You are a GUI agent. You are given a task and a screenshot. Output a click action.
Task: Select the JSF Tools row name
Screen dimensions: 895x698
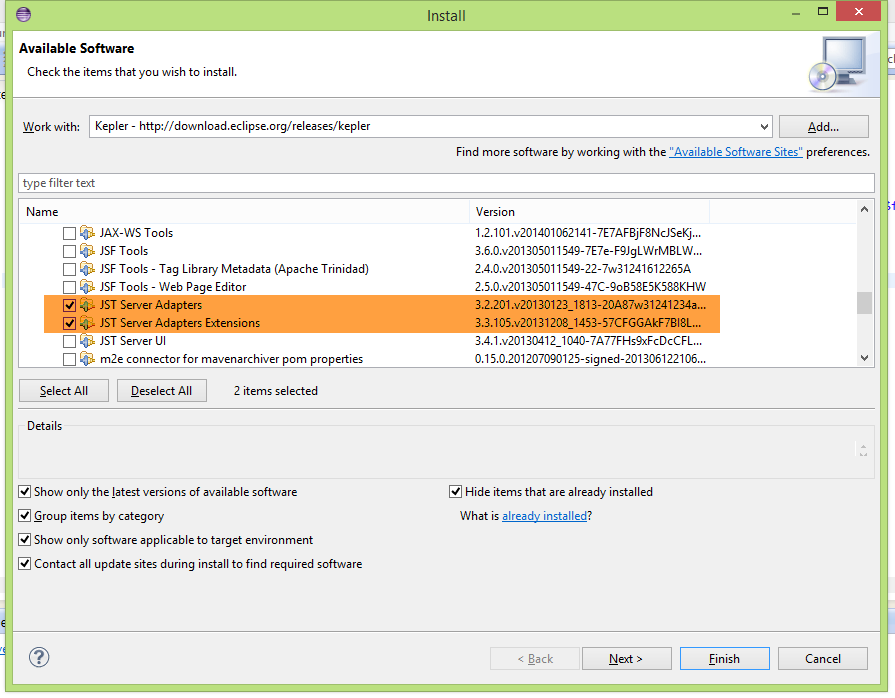[x=124, y=251]
